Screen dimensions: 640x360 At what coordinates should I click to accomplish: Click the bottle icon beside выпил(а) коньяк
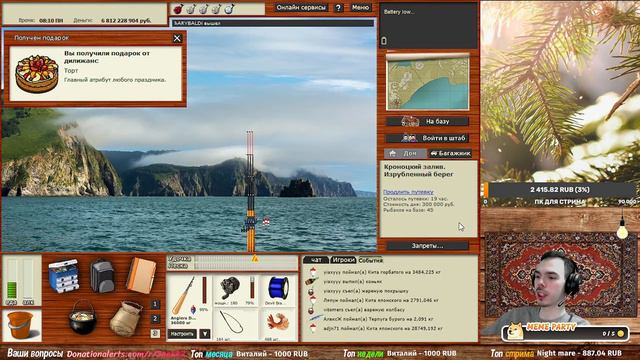click(312, 281)
